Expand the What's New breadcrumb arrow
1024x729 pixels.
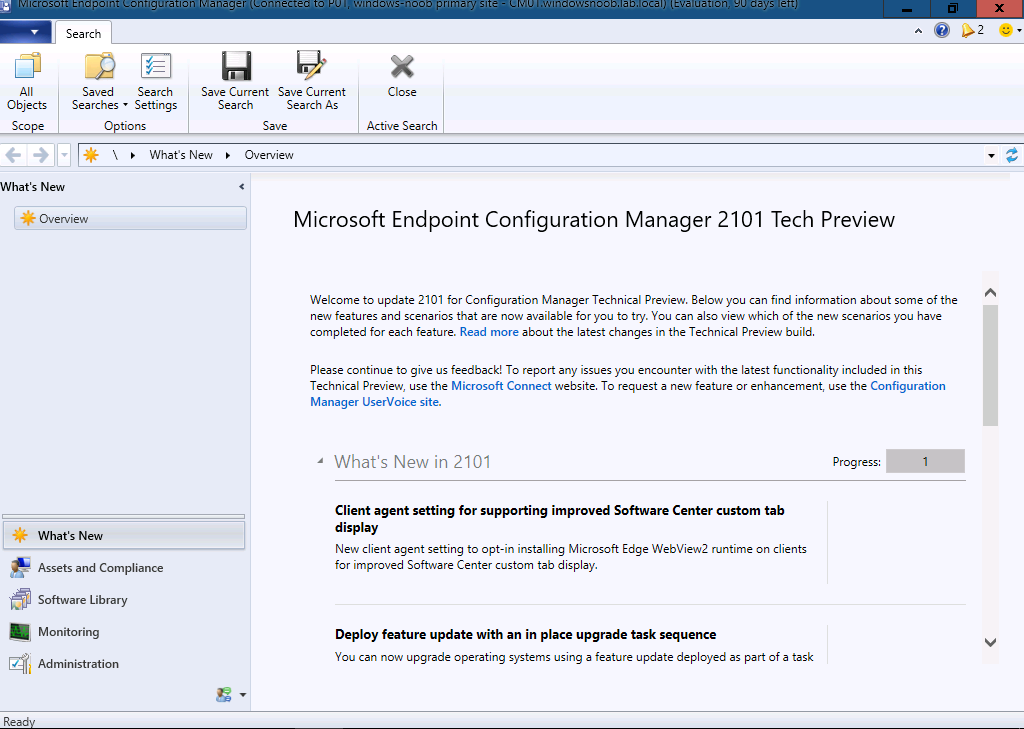tap(228, 155)
